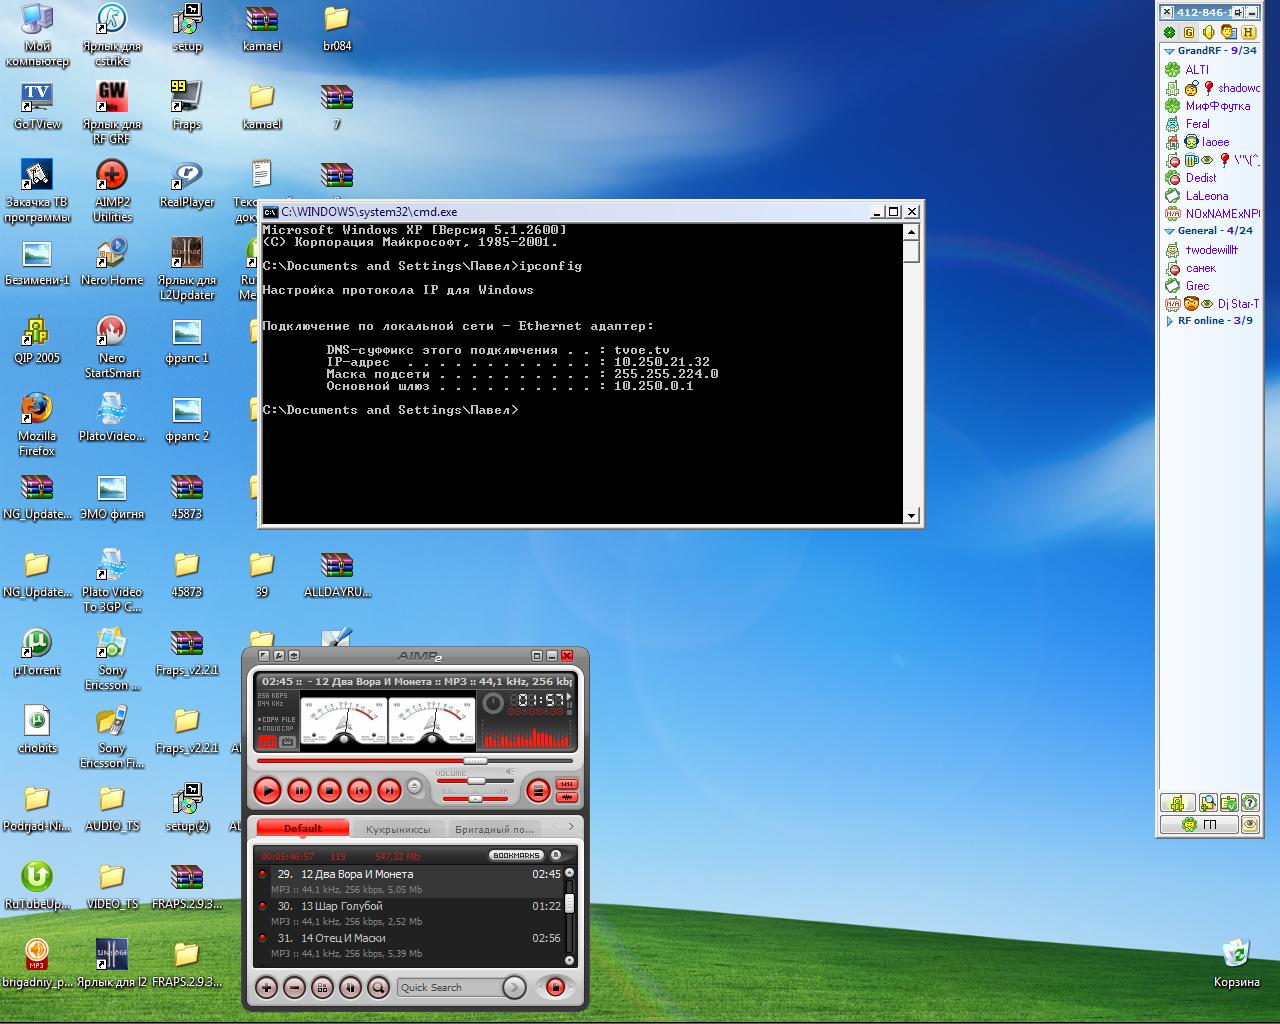Select contact ALTI in QIP
The height and width of the screenshot is (1024, 1280).
pyautogui.click(x=1197, y=70)
